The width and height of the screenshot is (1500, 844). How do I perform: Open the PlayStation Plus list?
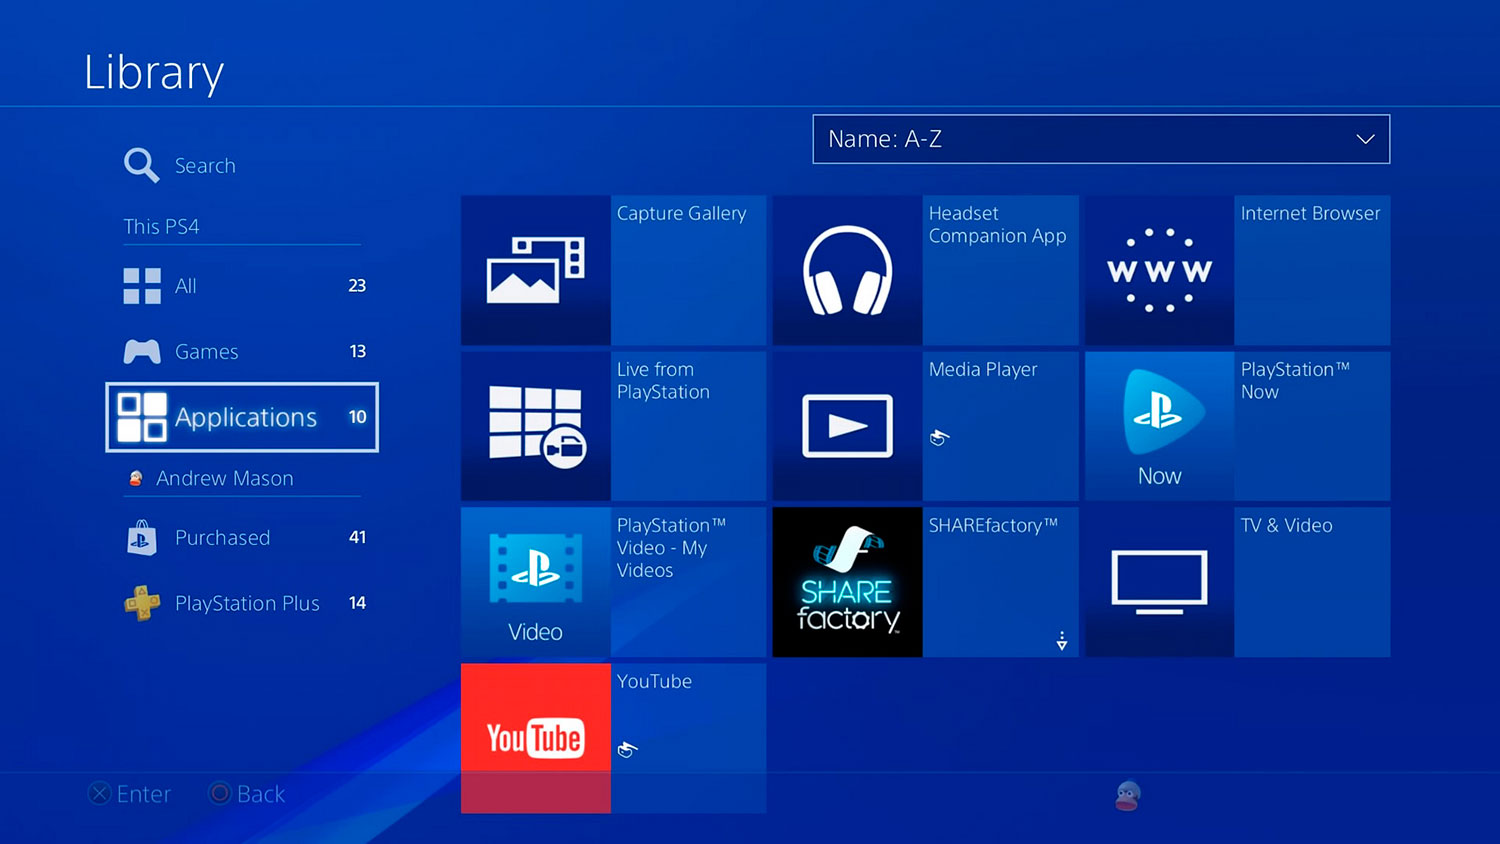pyautogui.click(x=243, y=603)
